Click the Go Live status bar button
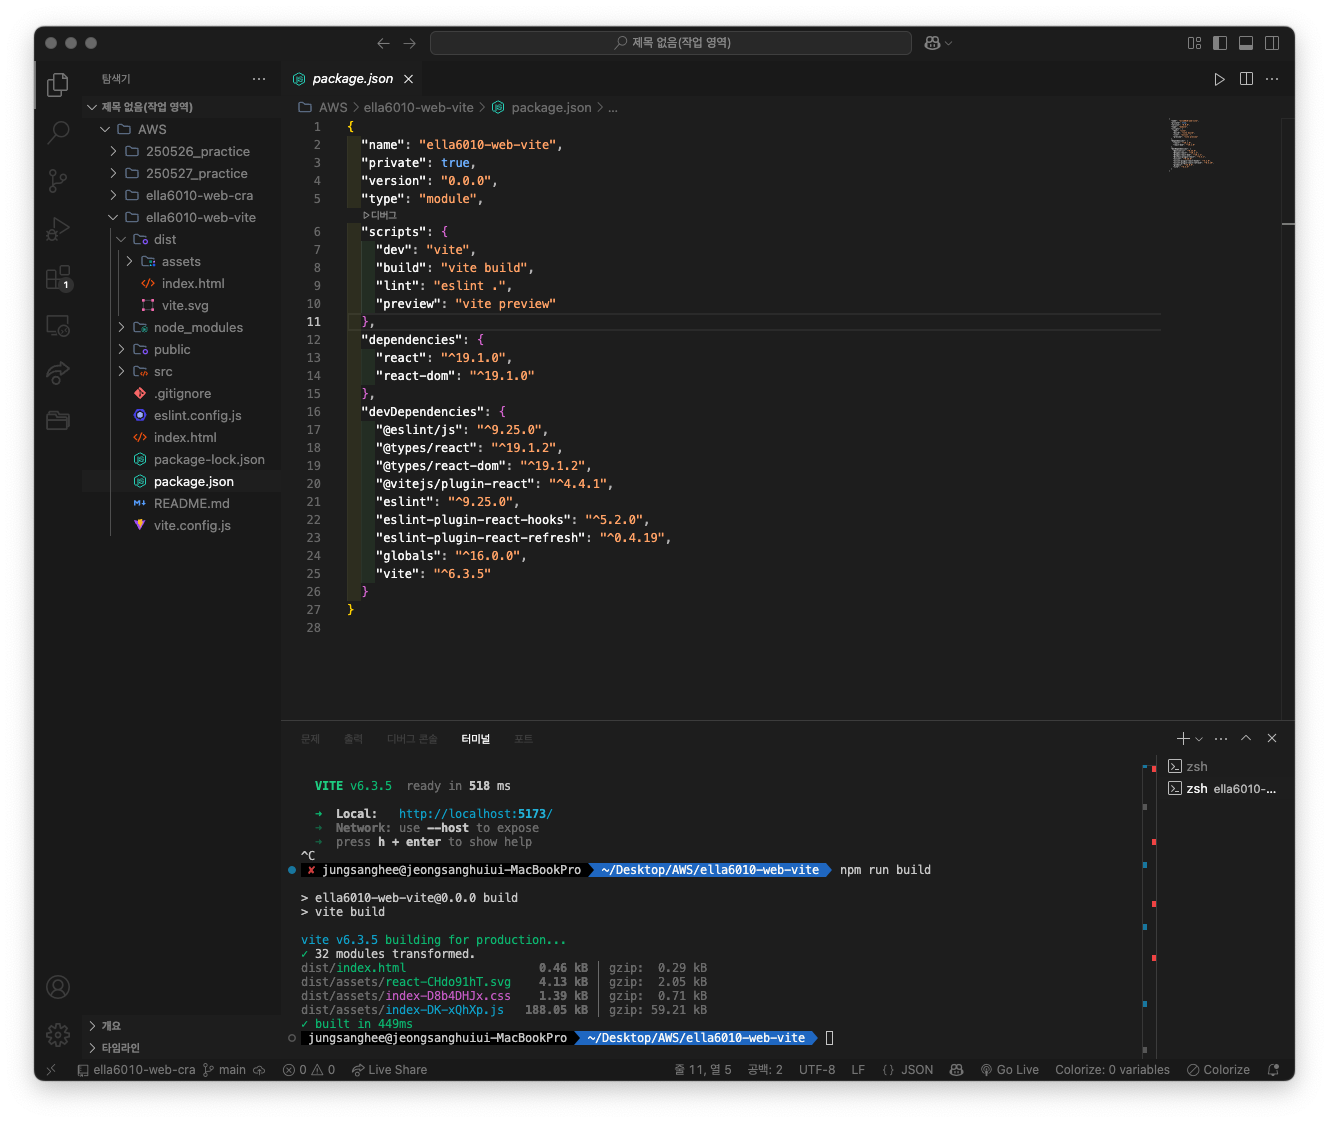Viewport: 1329px width, 1123px height. click(x=1010, y=1070)
